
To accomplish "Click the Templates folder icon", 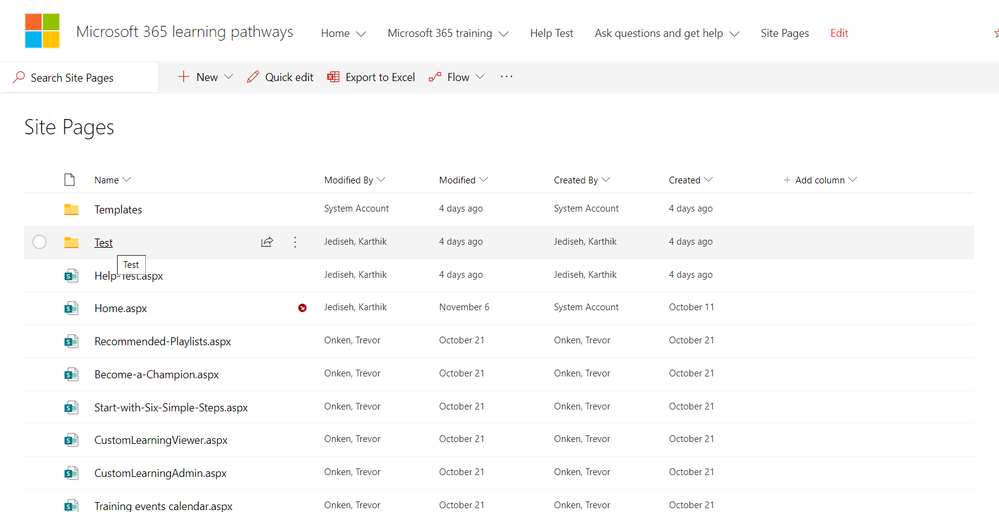I will 71,210.
